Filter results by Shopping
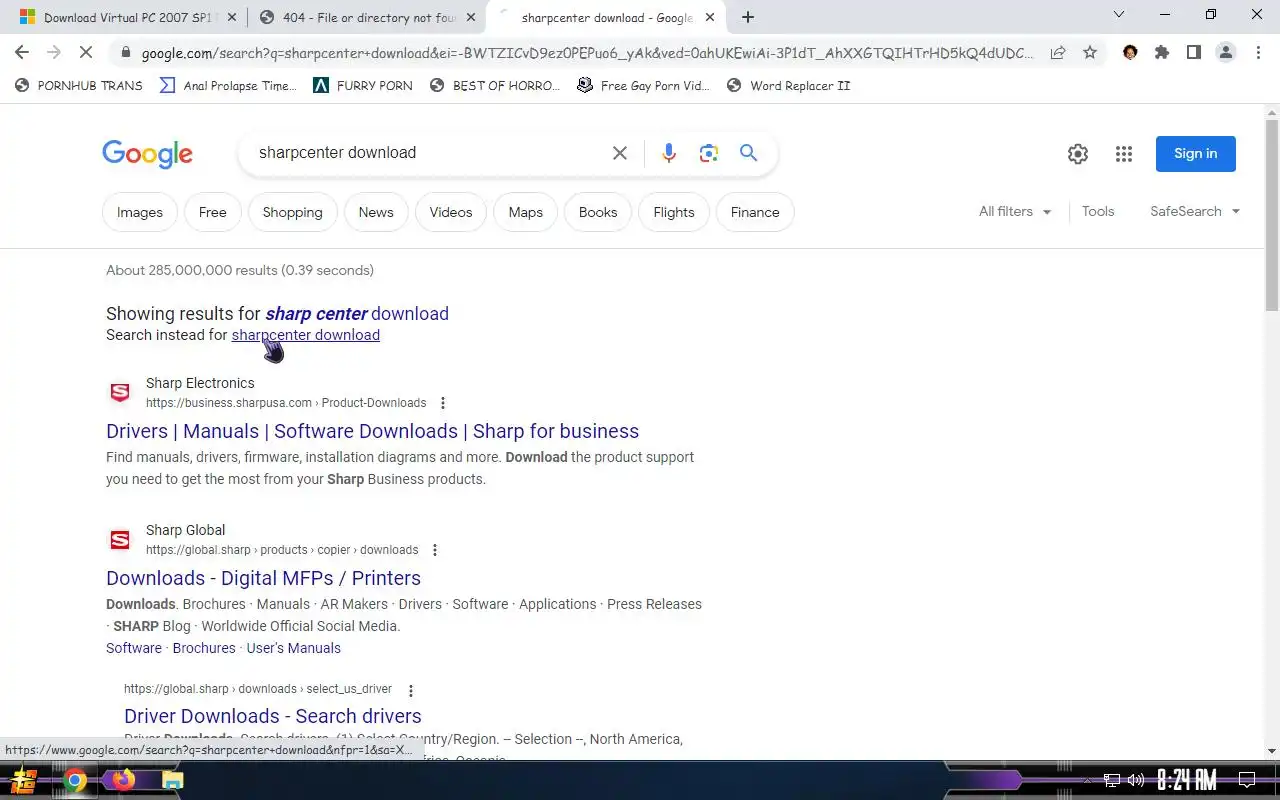 [292, 212]
